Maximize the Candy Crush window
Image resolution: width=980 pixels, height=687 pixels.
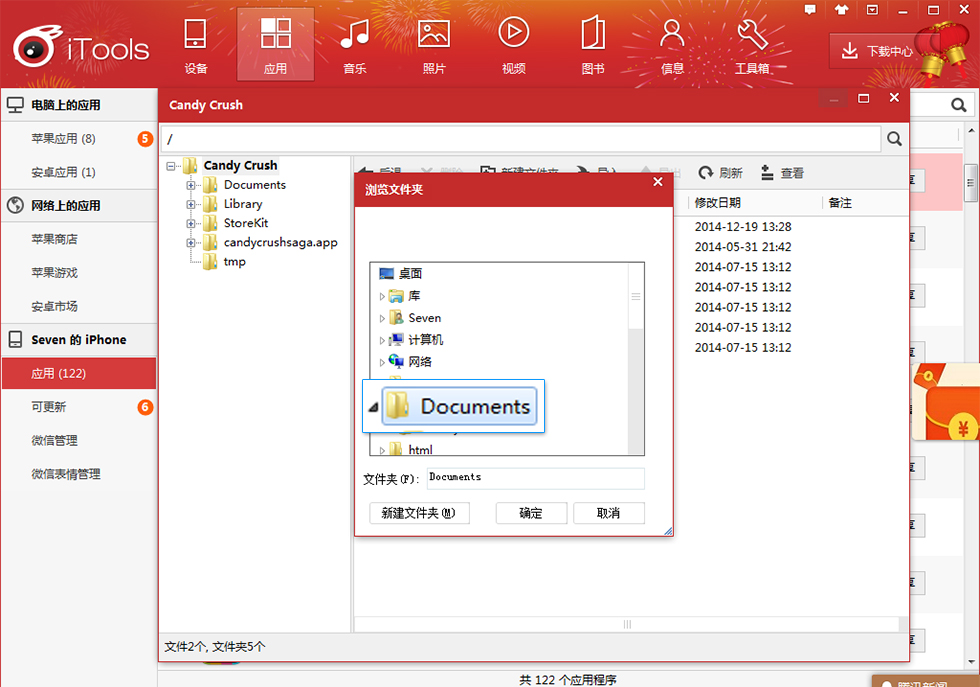tap(863, 98)
